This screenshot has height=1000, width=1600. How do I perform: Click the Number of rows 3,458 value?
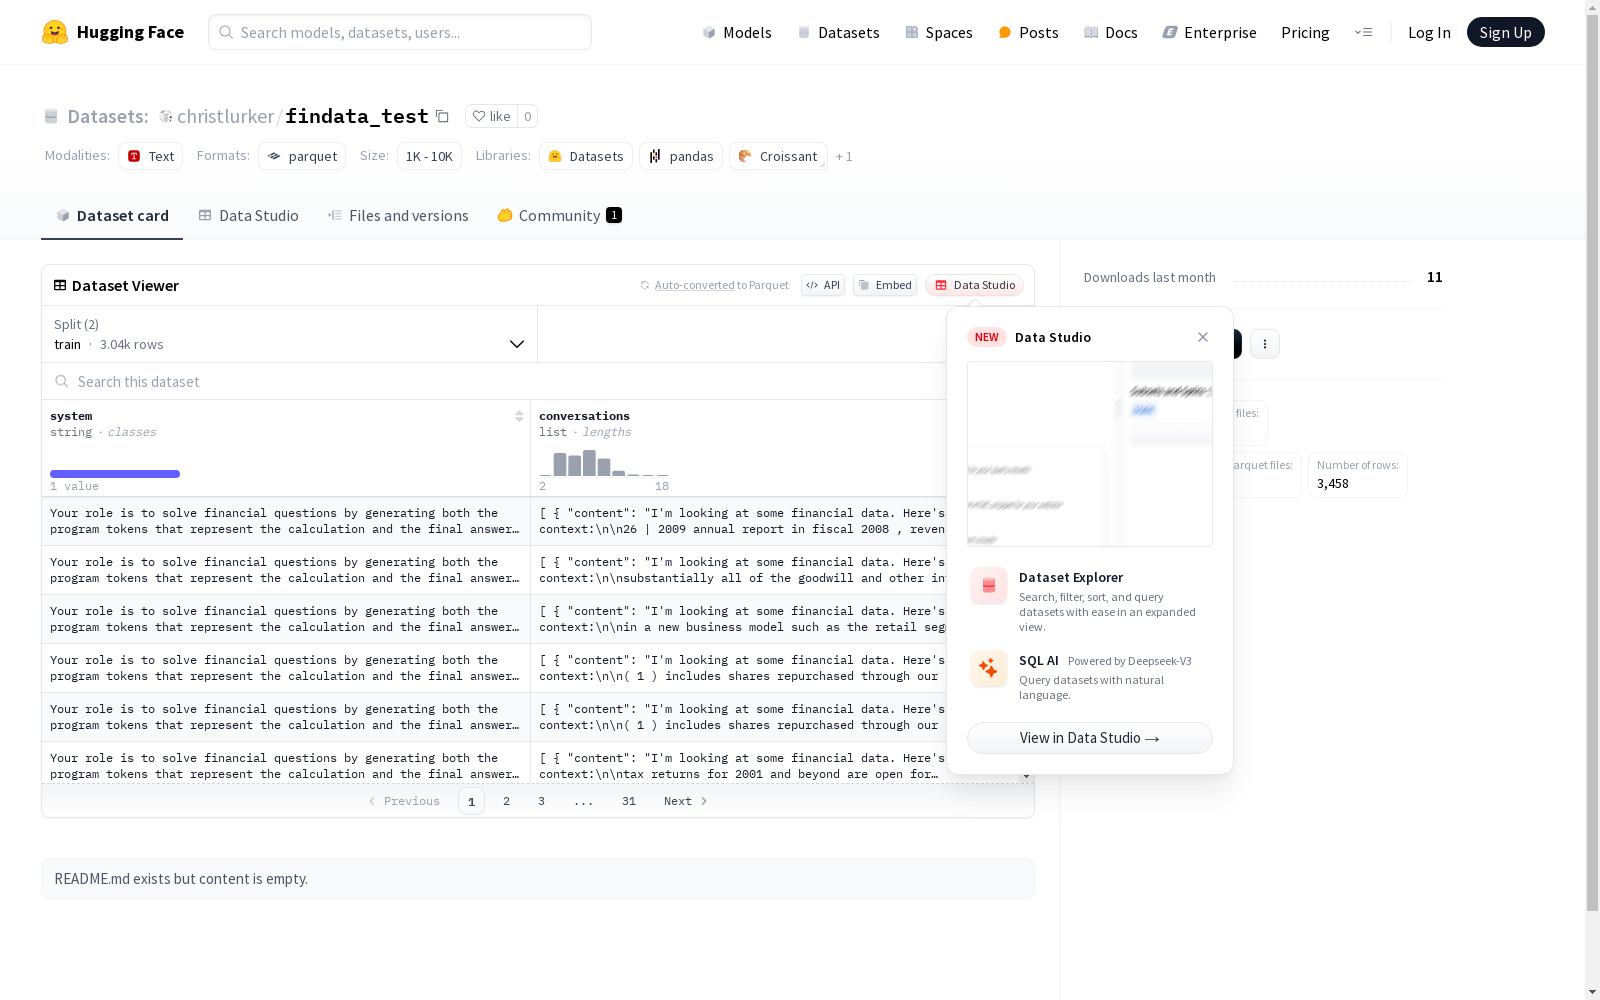pyautogui.click(x=1333, y=483)
